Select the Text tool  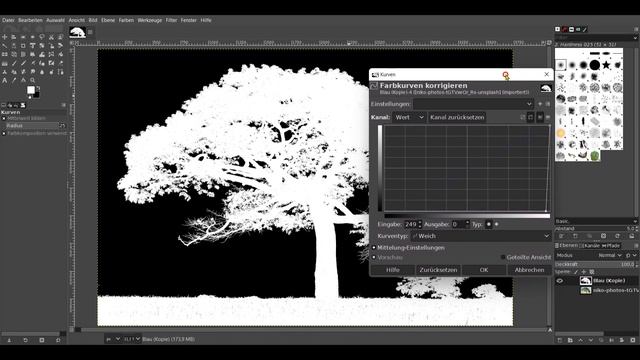point(4,80)
